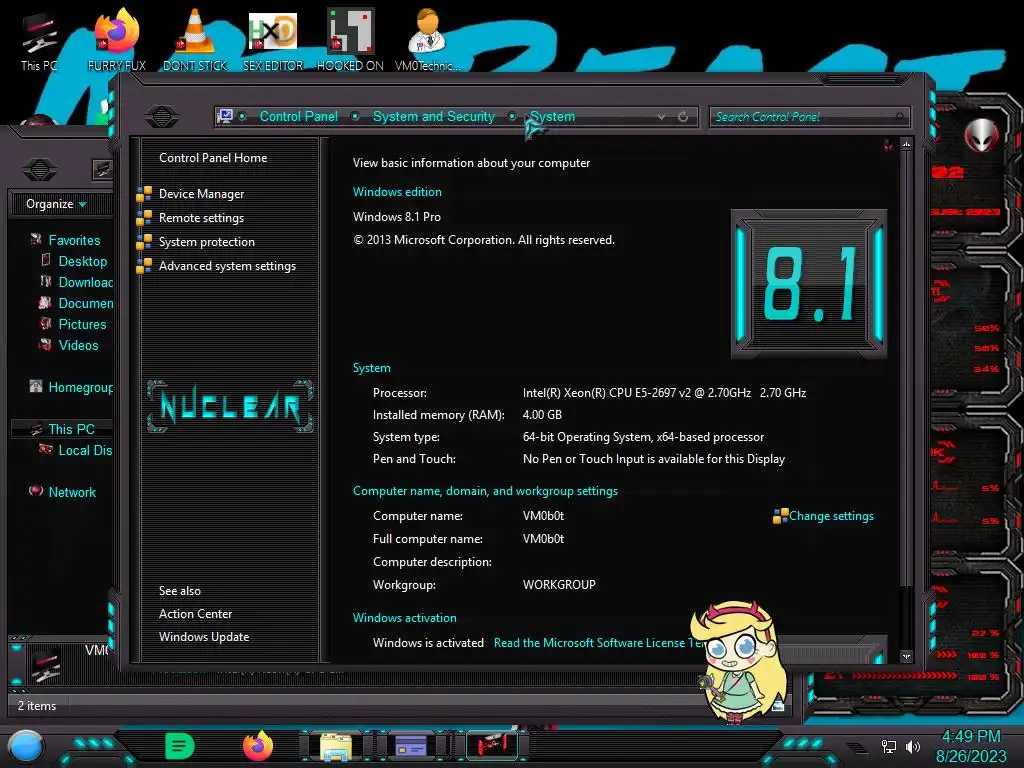1024x768 pixels.
Task: Click the Alienware head gadget icon
Action: coord(982,135)
